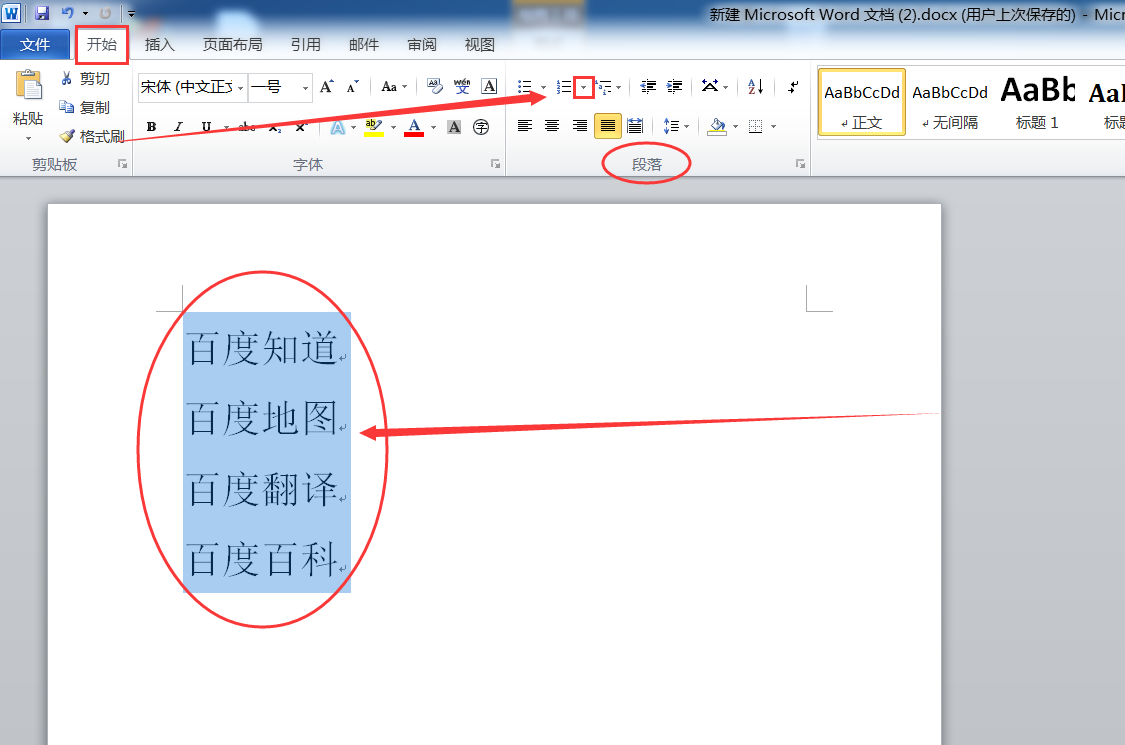The height and width of the screenshot is (745, 1125).
Task: Toggle Underline formatting
Action: (x=207, y=127)
